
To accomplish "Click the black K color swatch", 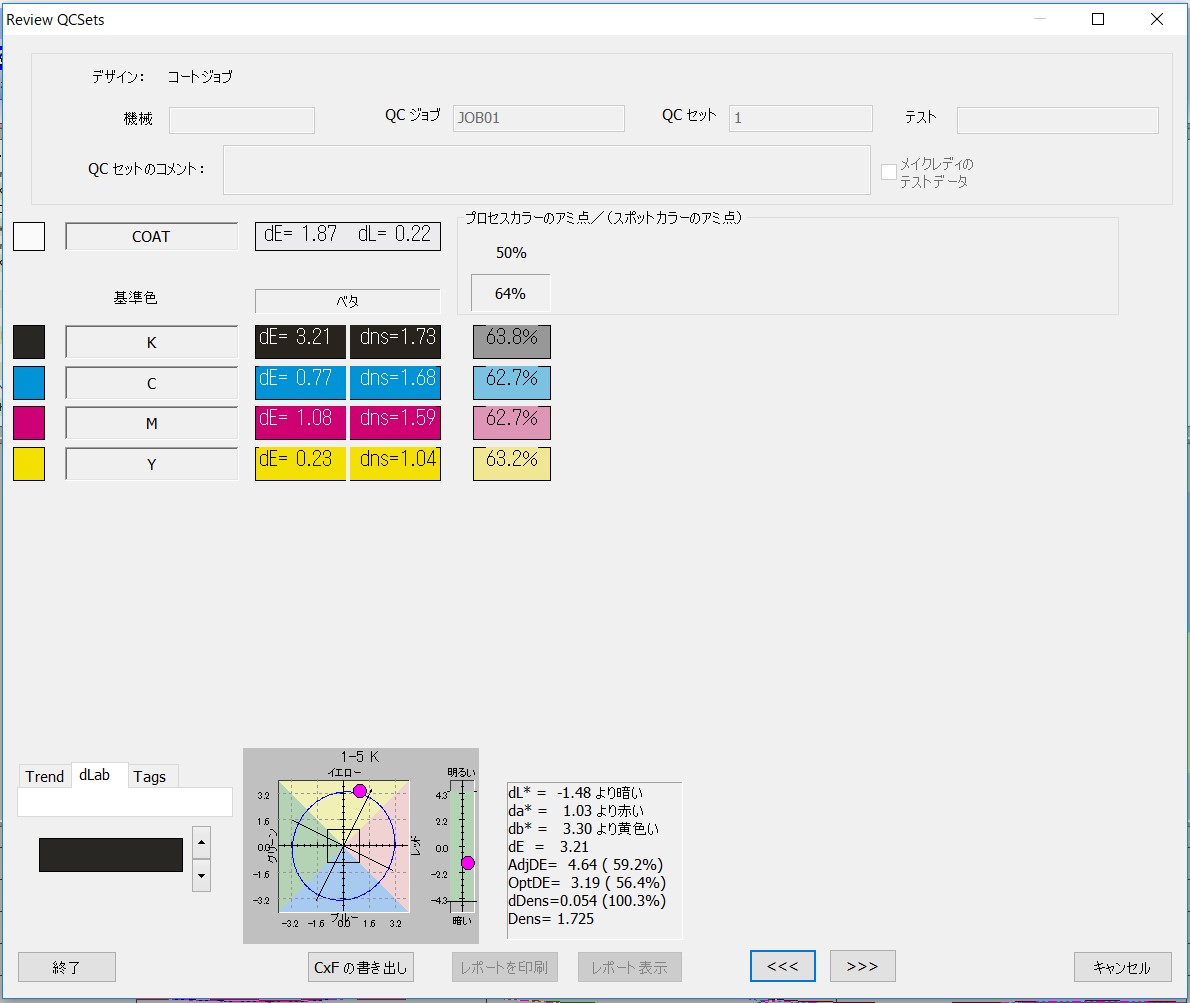I will (x=29, y=341).
